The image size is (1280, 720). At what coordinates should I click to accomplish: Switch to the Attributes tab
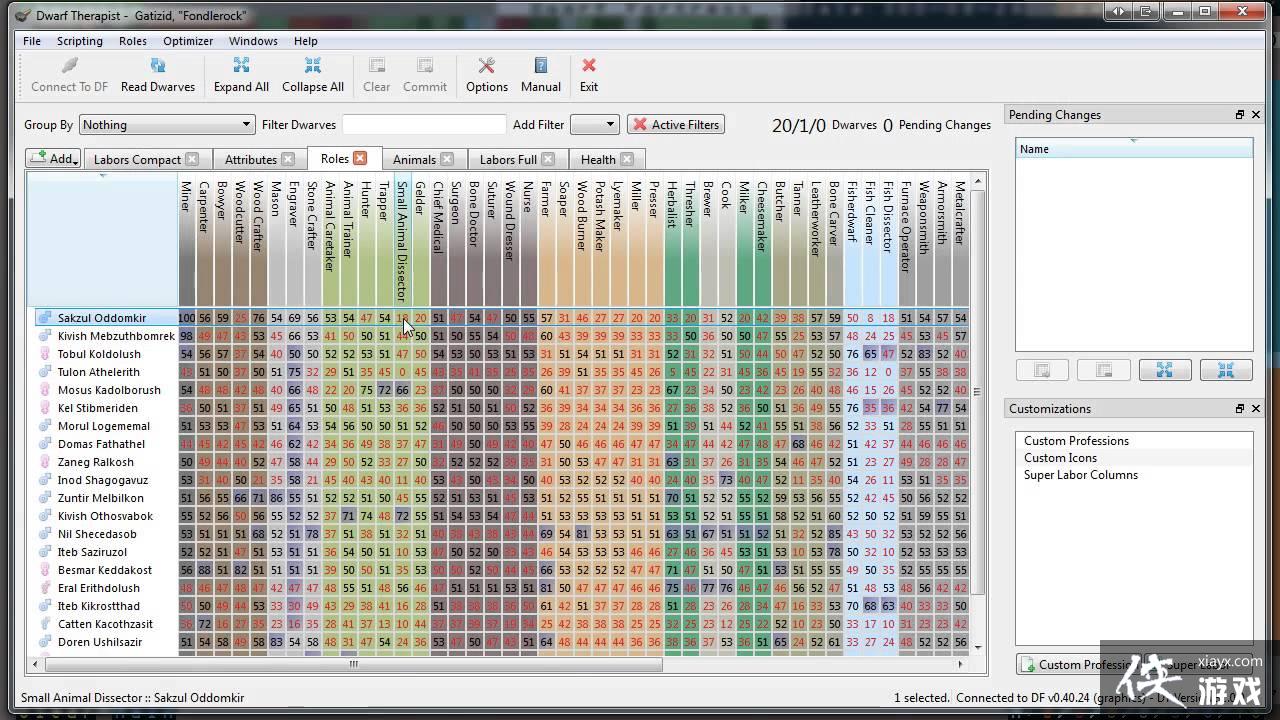251,159
